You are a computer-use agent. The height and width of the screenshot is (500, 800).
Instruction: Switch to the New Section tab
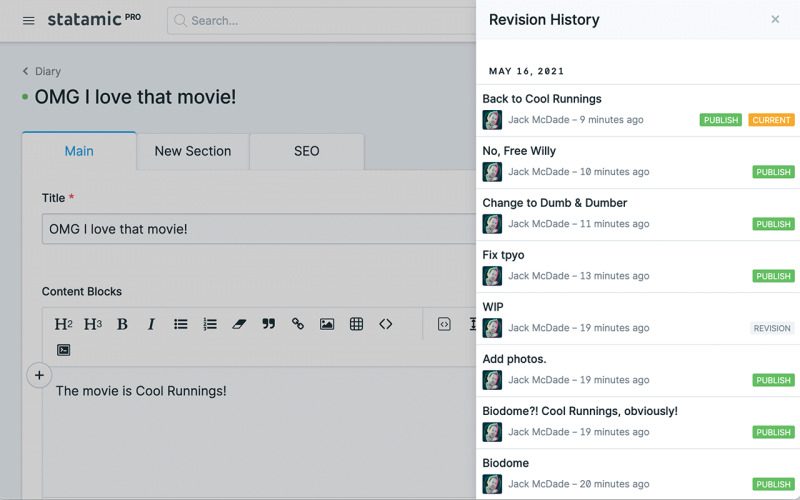click(x=192, y=151)
